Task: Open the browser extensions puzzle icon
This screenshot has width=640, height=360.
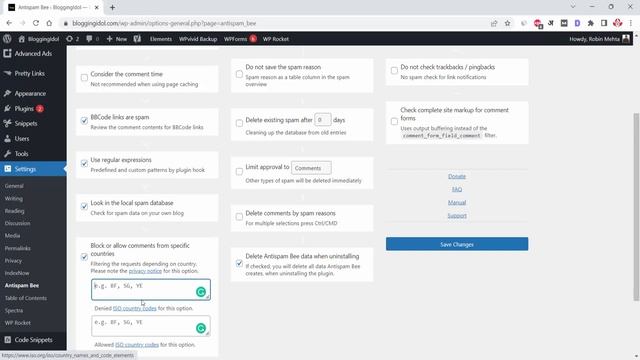Action: (x=591, y=23)
